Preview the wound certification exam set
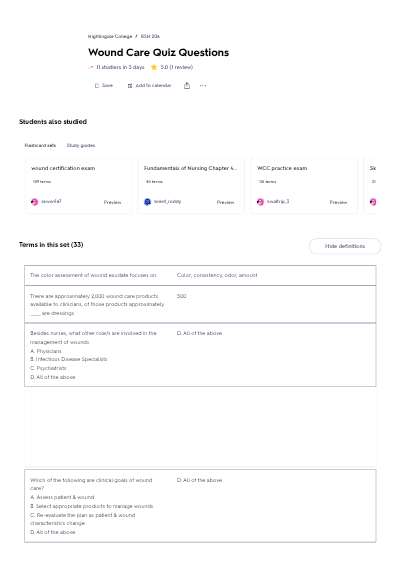400x565 pixels. coord(112,202)
